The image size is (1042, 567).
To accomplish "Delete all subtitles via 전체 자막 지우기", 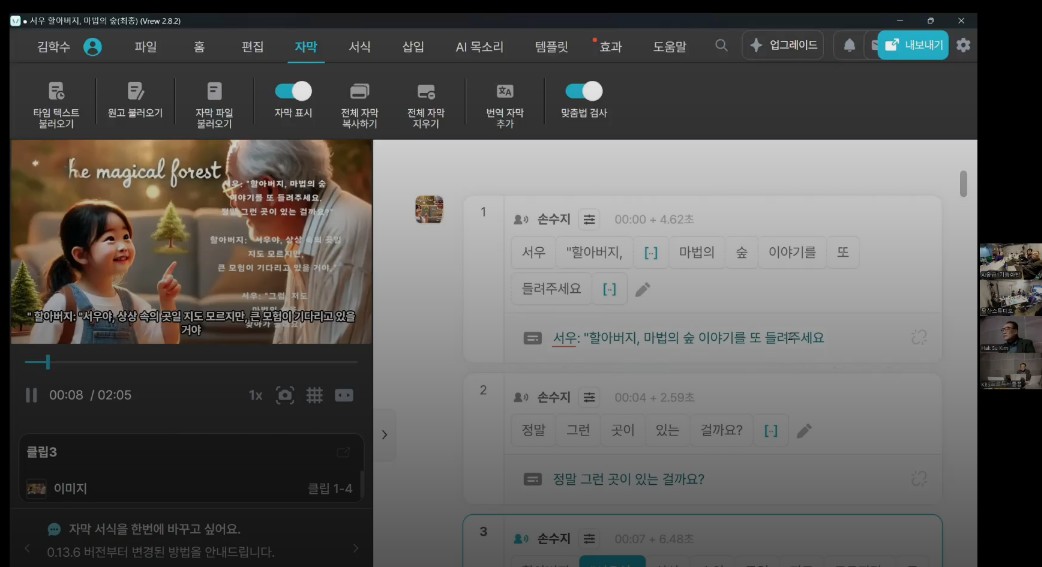I will click(426, 92).
